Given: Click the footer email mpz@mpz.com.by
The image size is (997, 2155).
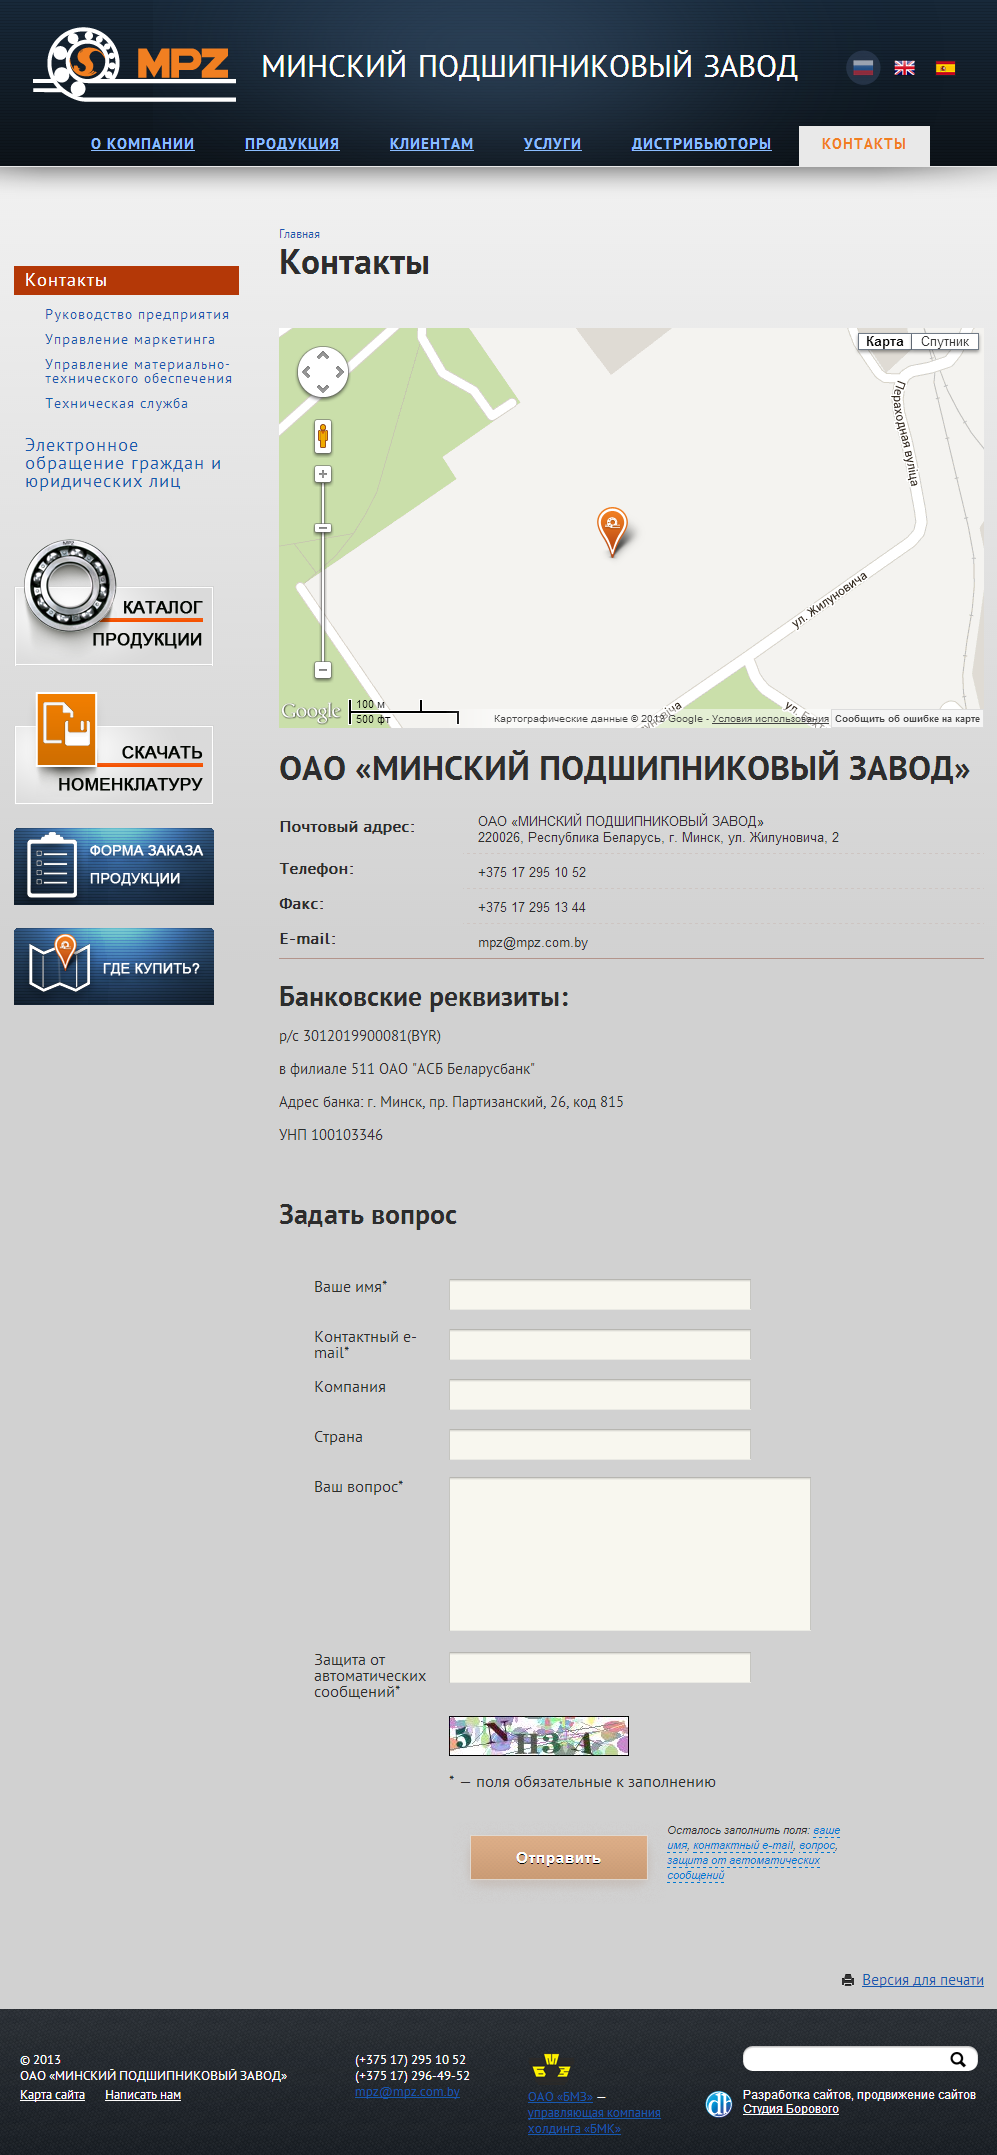Looking at the screenshot, I should (x=407, y=2092).
